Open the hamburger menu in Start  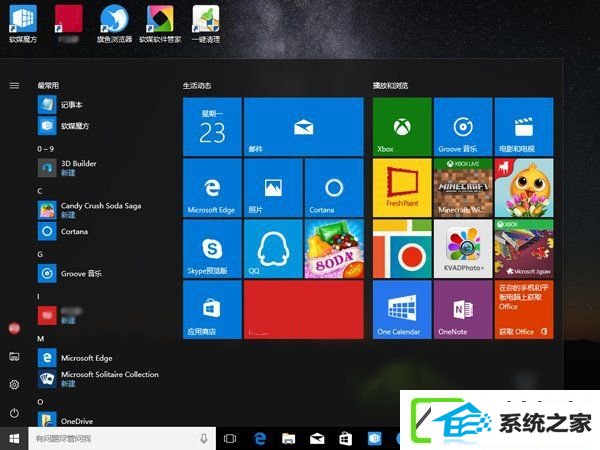(14, 85)
